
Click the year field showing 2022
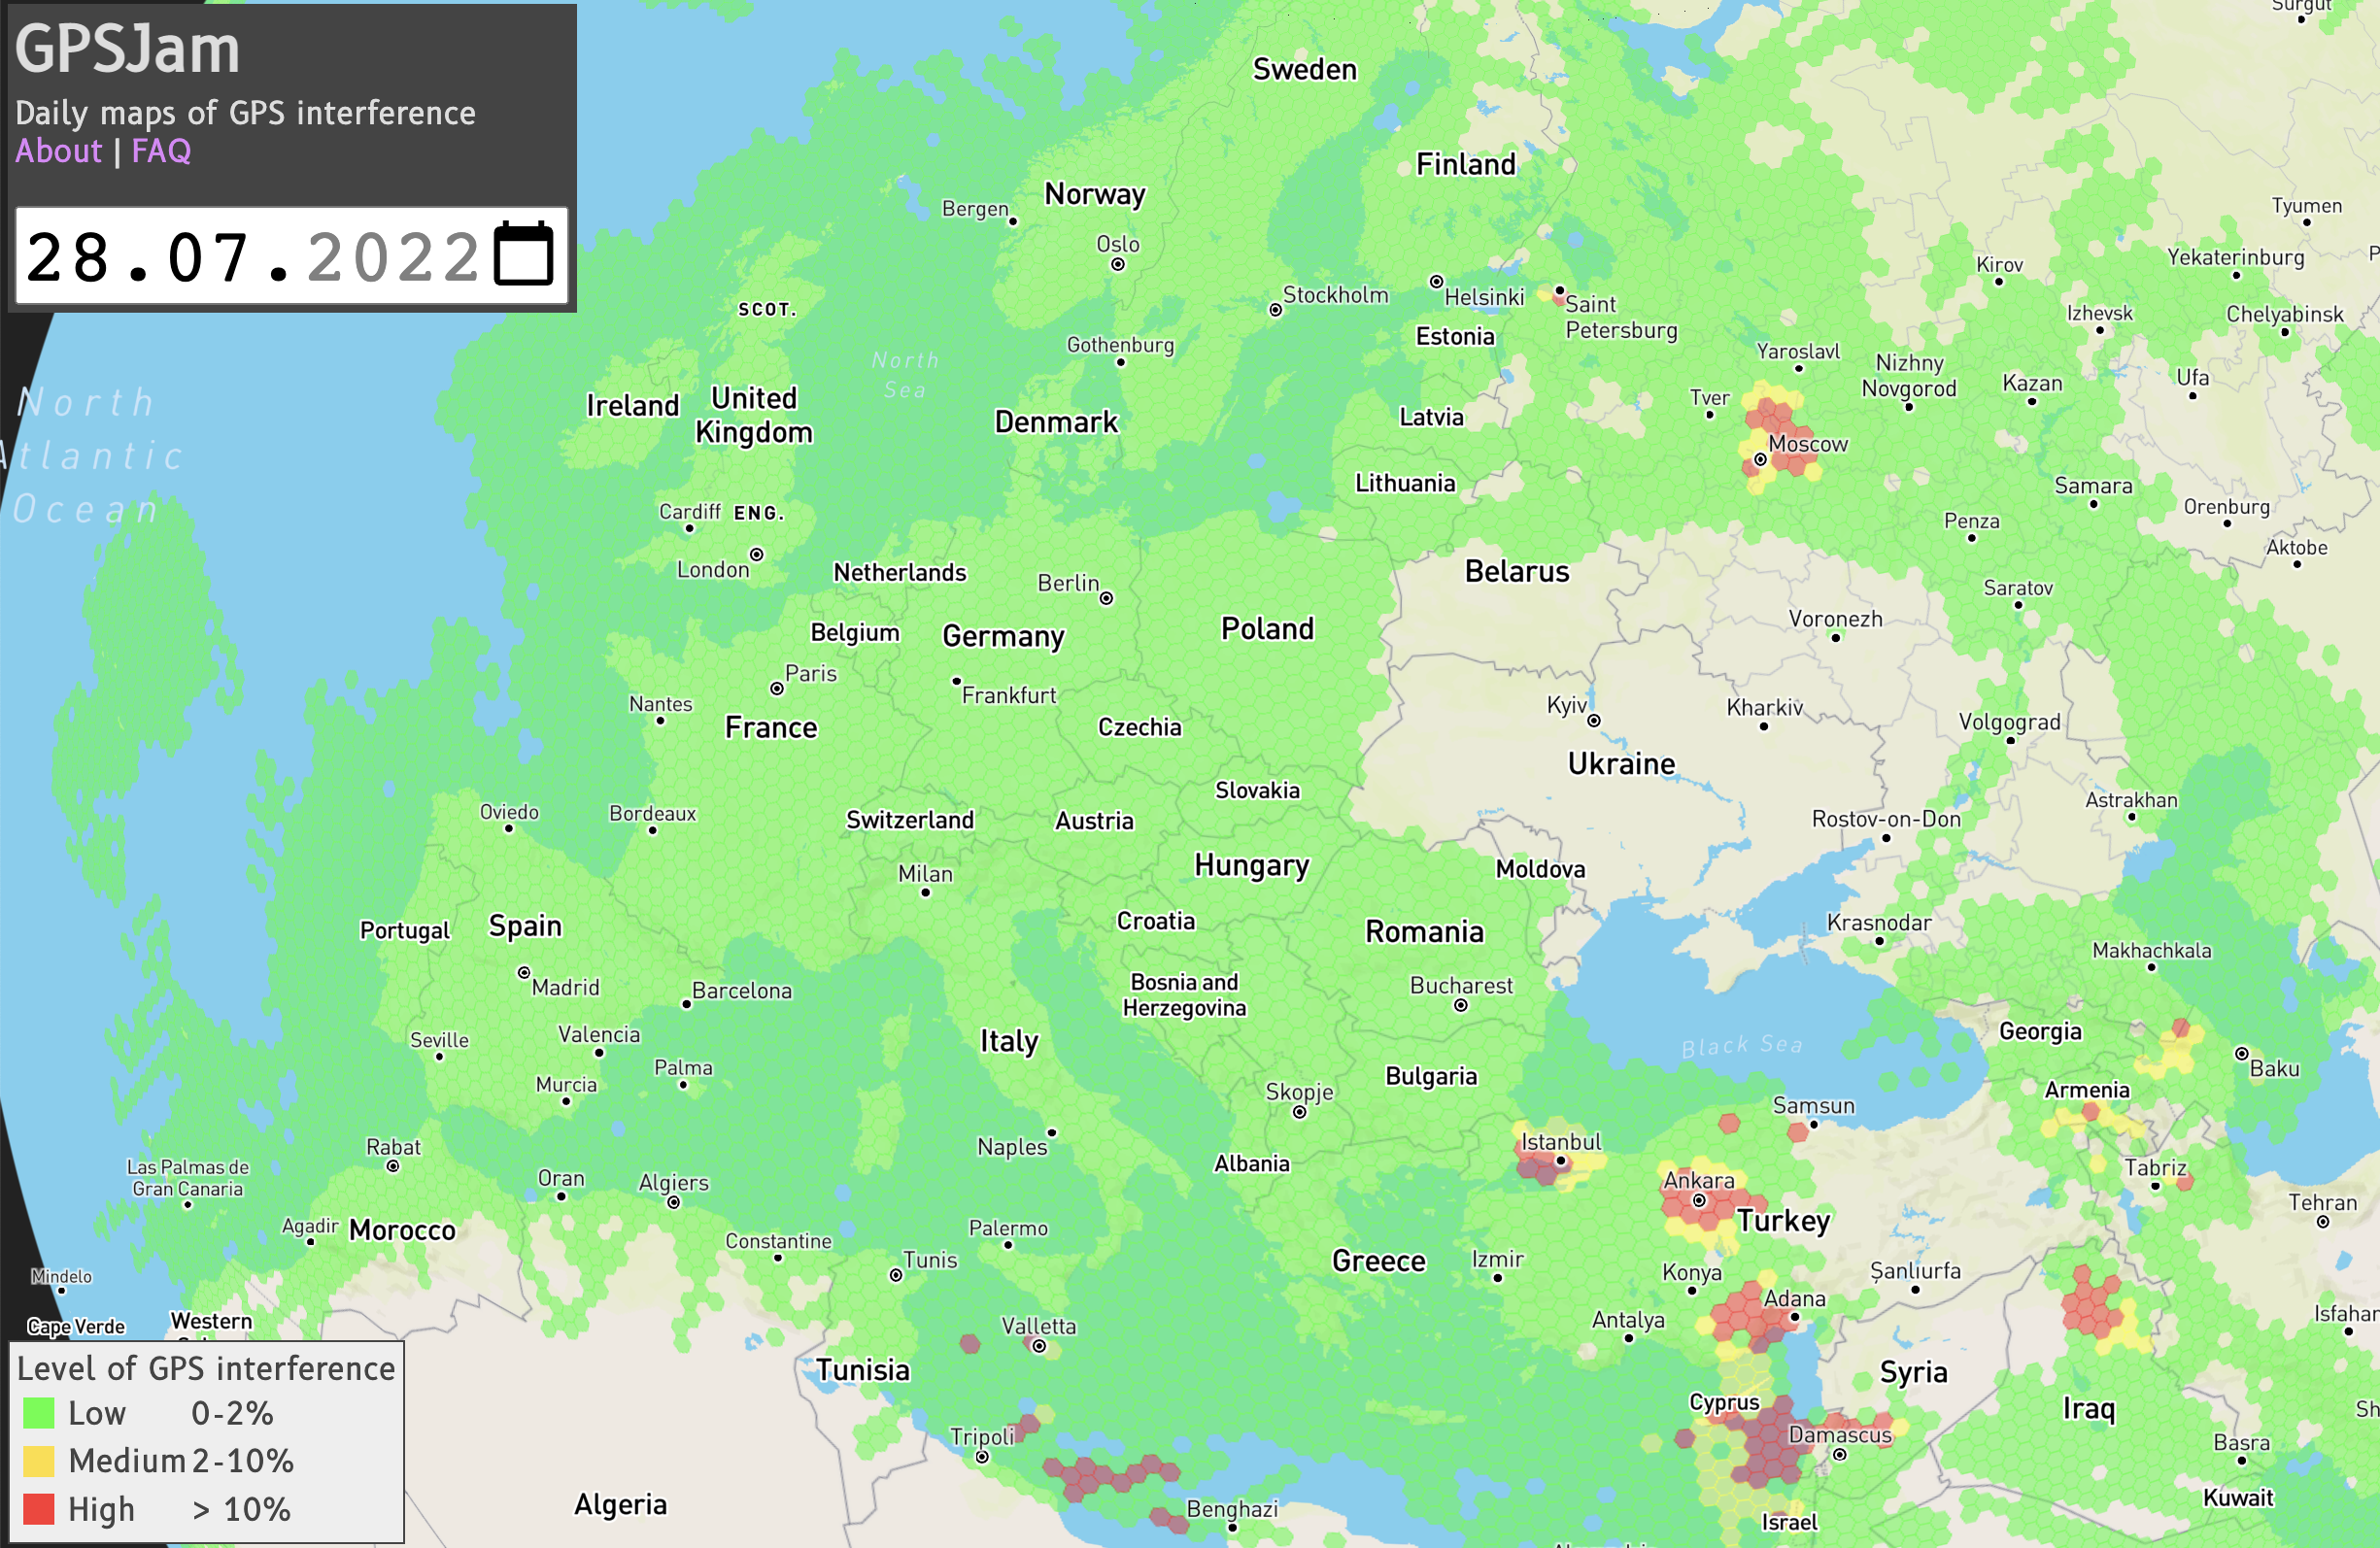click(x=394, y=257)
